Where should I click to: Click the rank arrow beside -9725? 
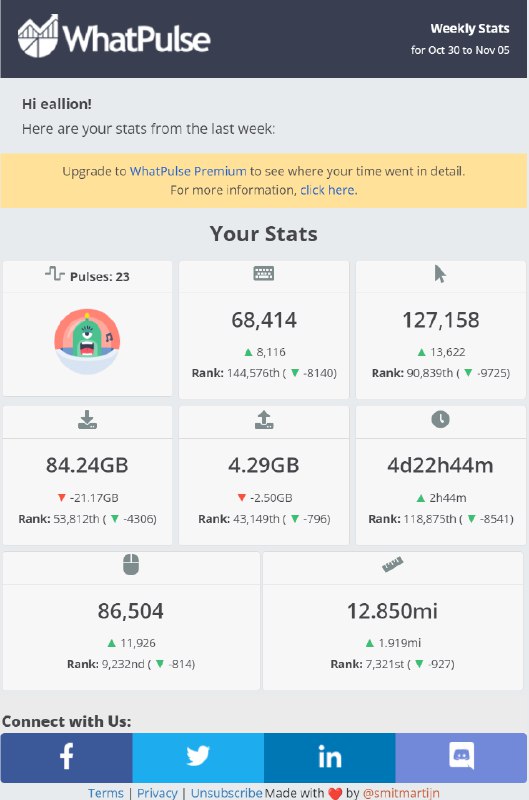tap(468, 373)
